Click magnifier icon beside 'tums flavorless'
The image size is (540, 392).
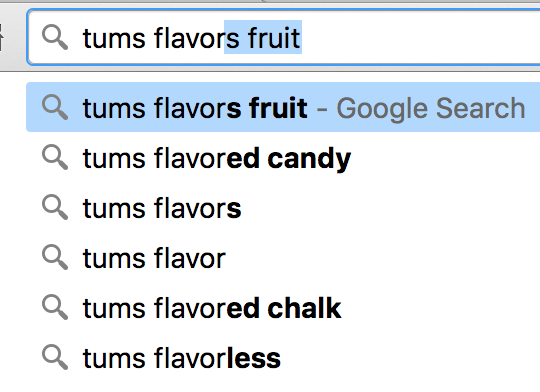pos(55,358)
